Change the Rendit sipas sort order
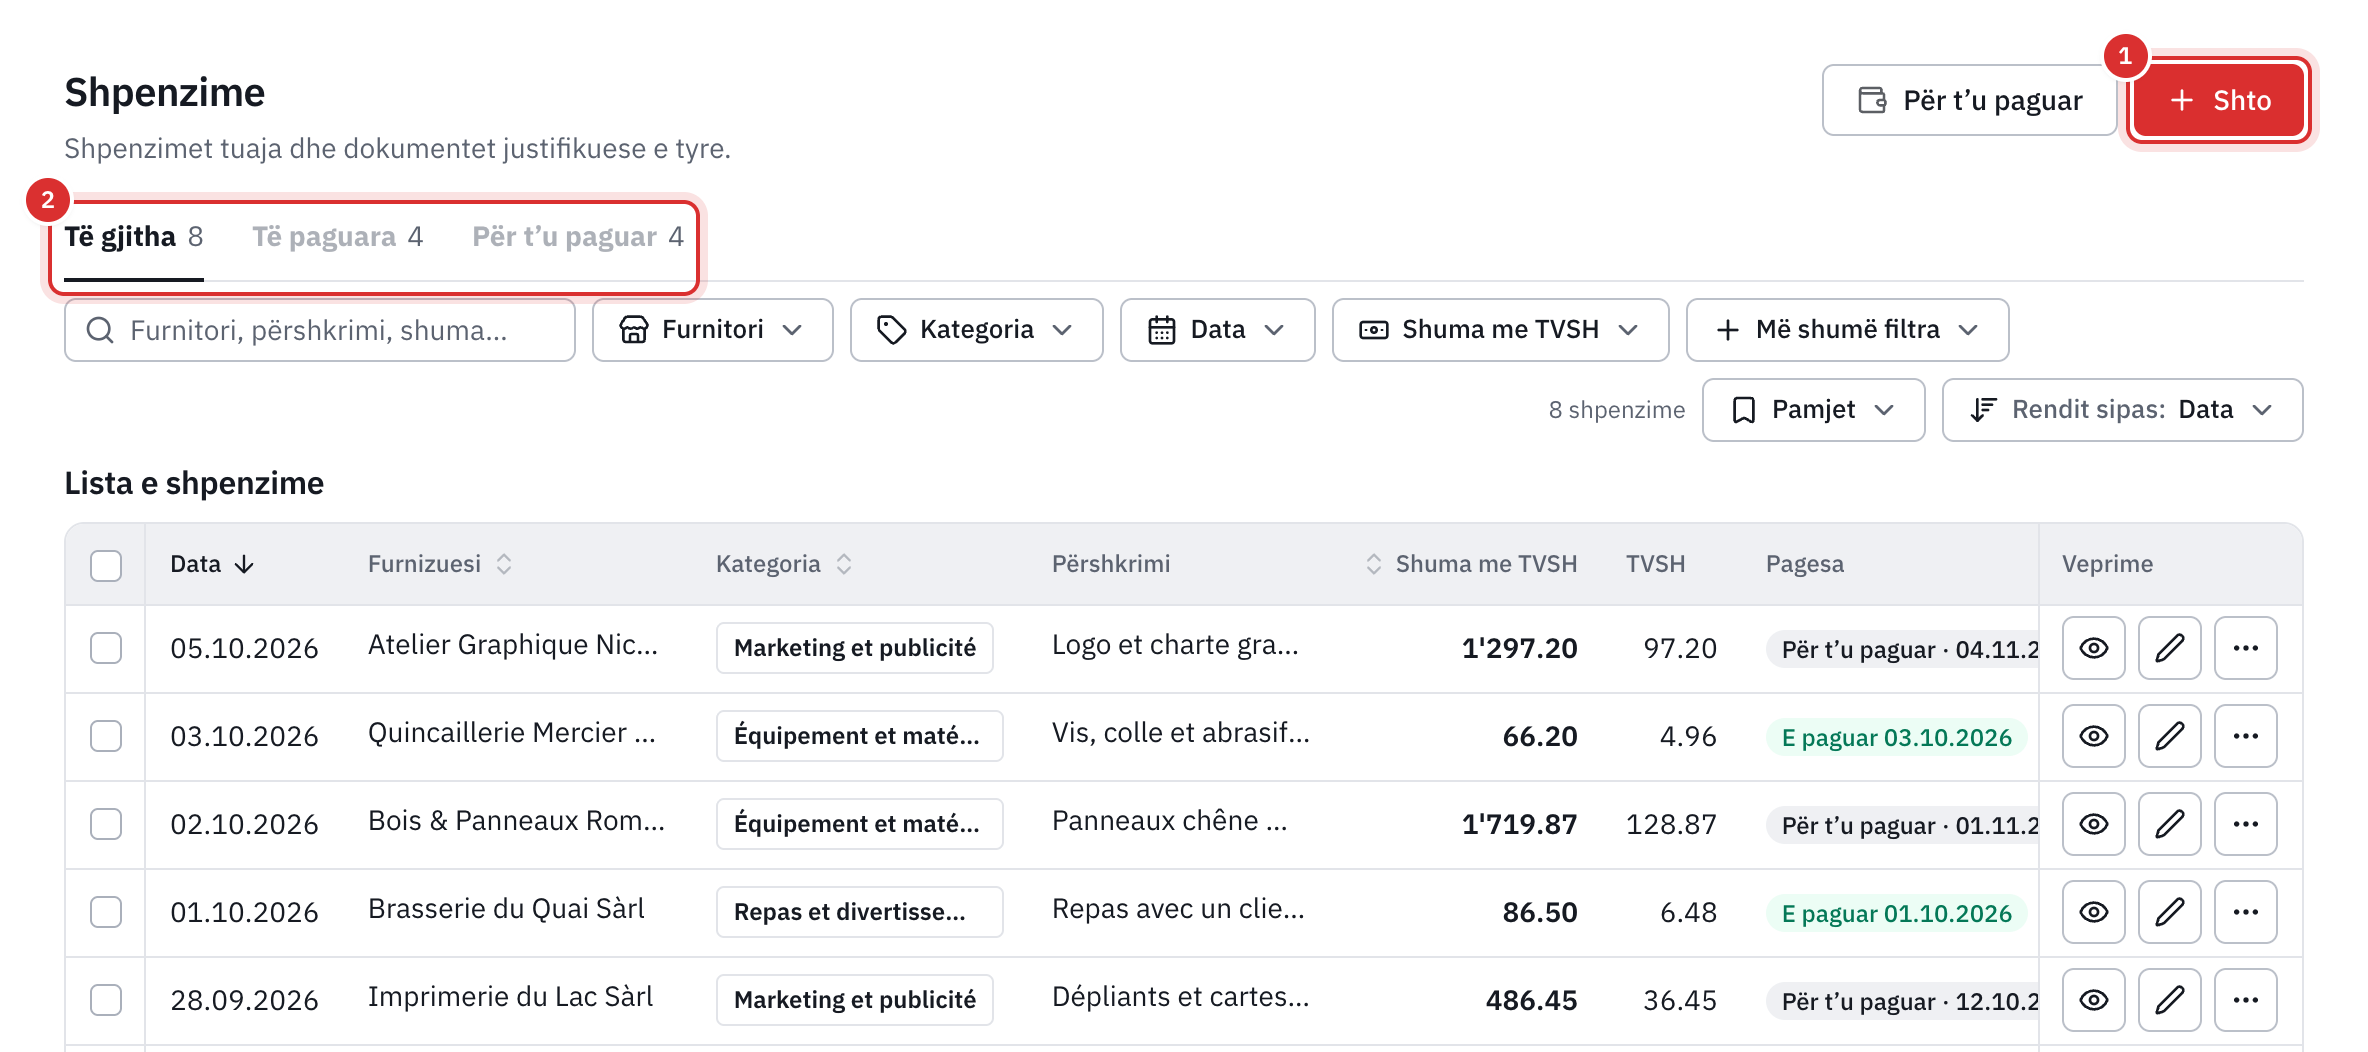The height and width of the screenshot is (1052, 2368). tap(2122, 410)
